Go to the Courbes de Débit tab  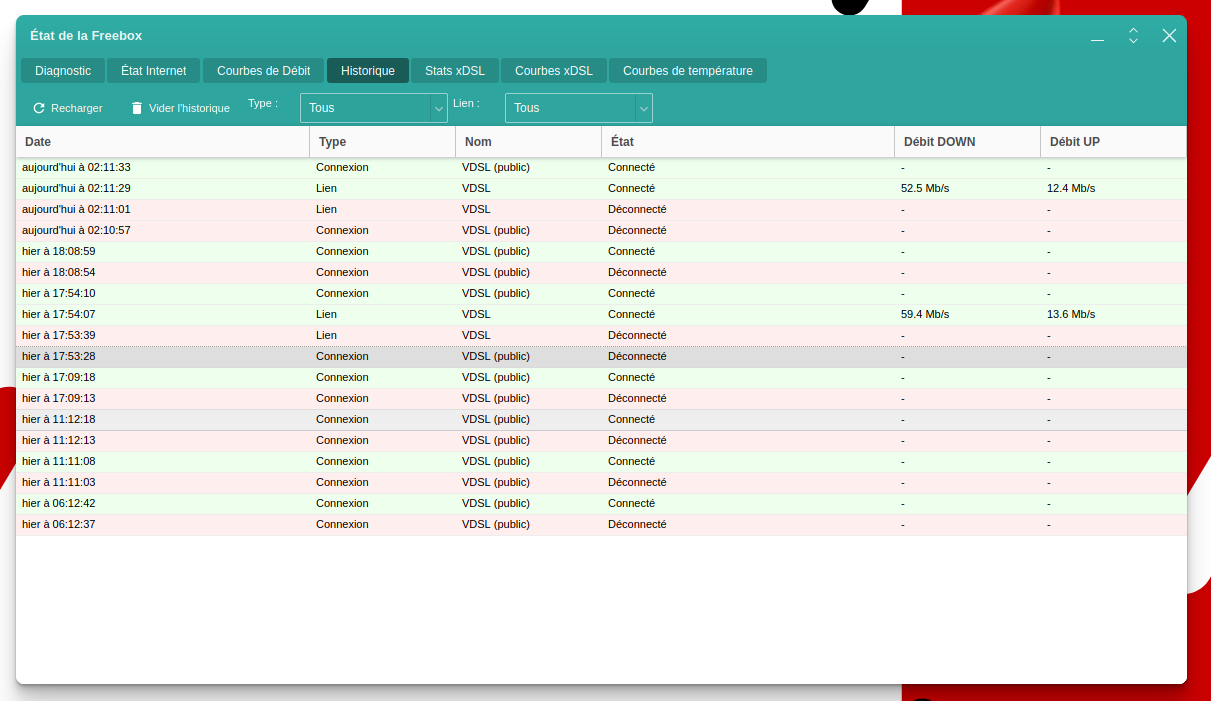tap(264, 71)
